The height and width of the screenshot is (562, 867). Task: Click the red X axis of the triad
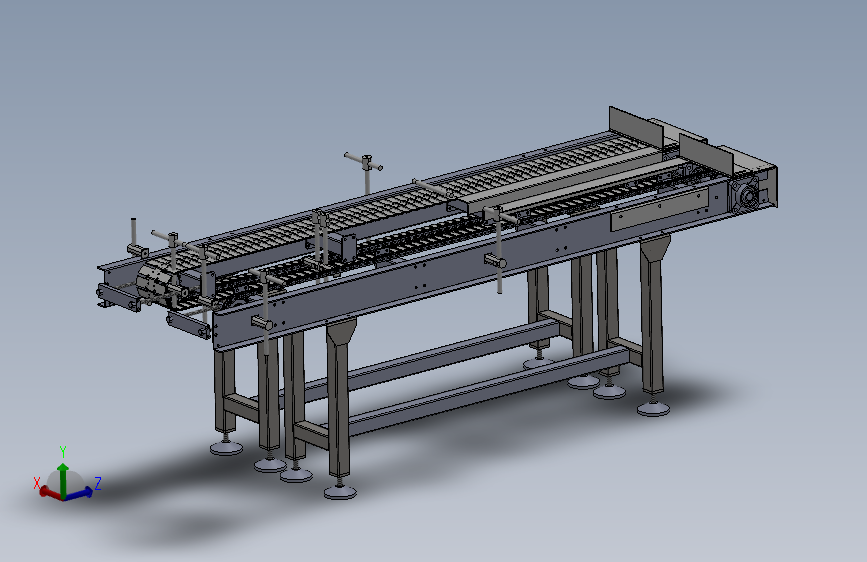[x=51, y=493]
